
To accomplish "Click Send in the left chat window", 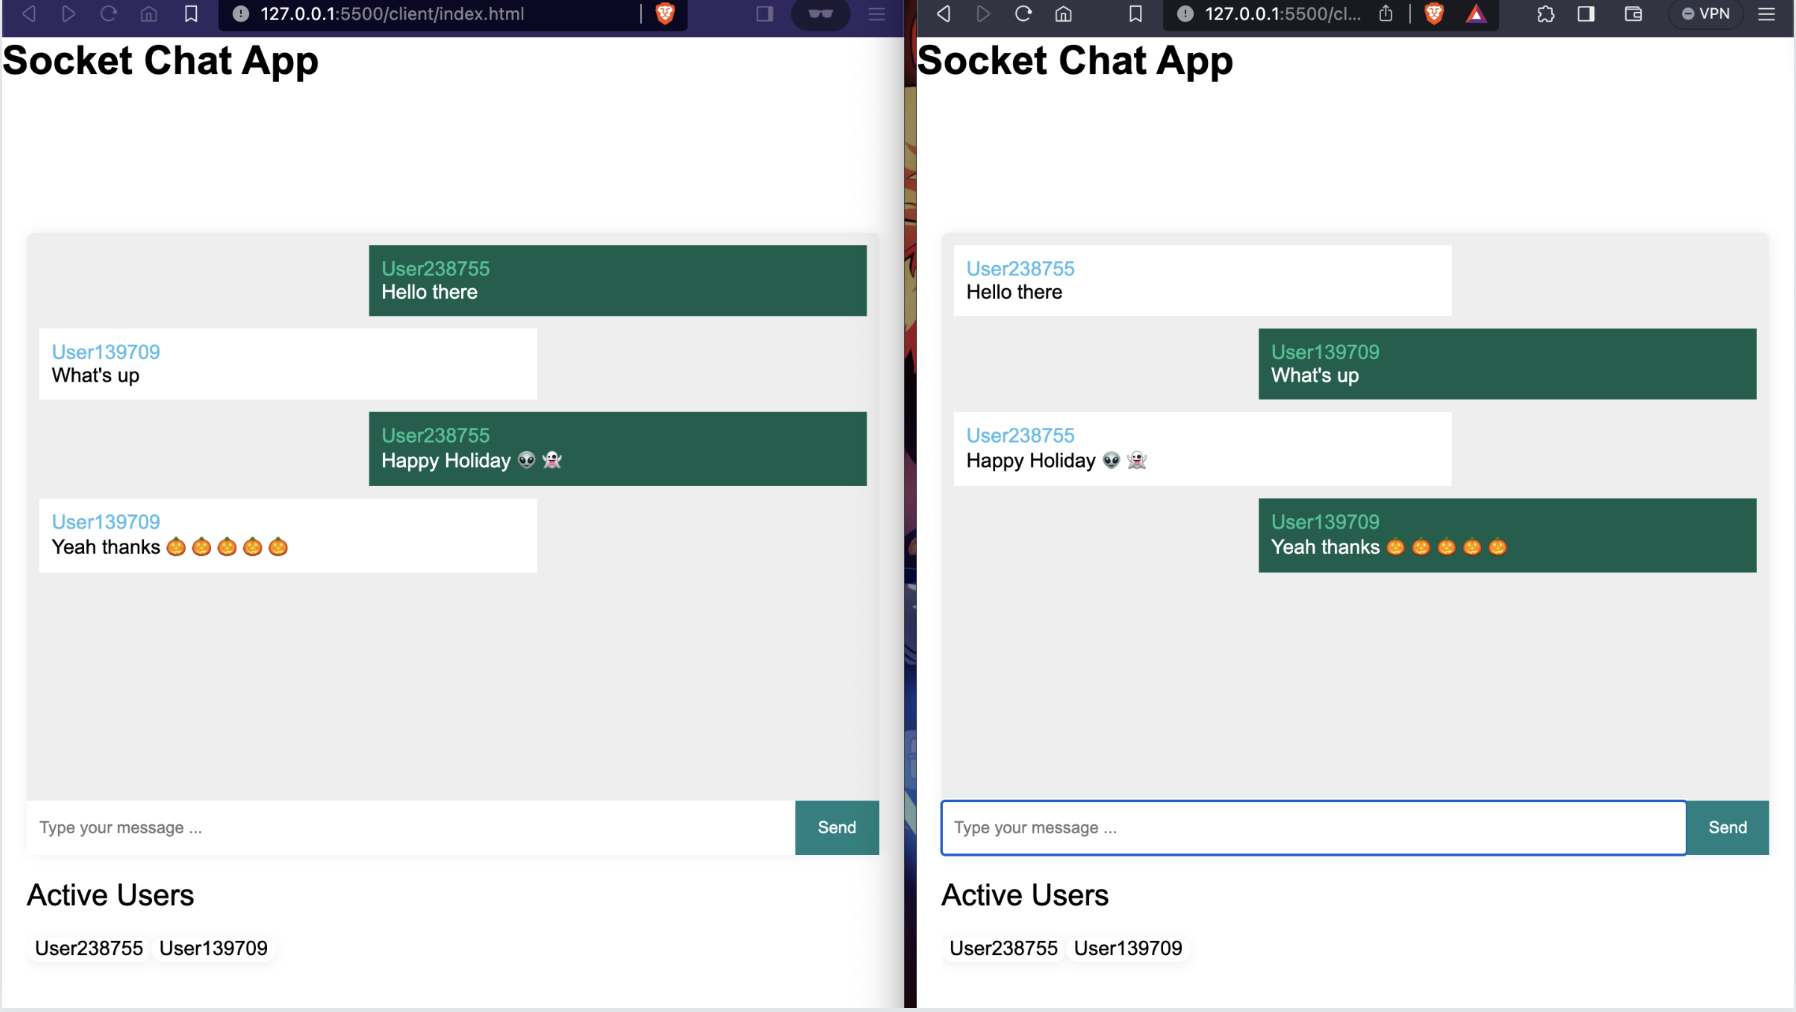I will tap(836, 827).
